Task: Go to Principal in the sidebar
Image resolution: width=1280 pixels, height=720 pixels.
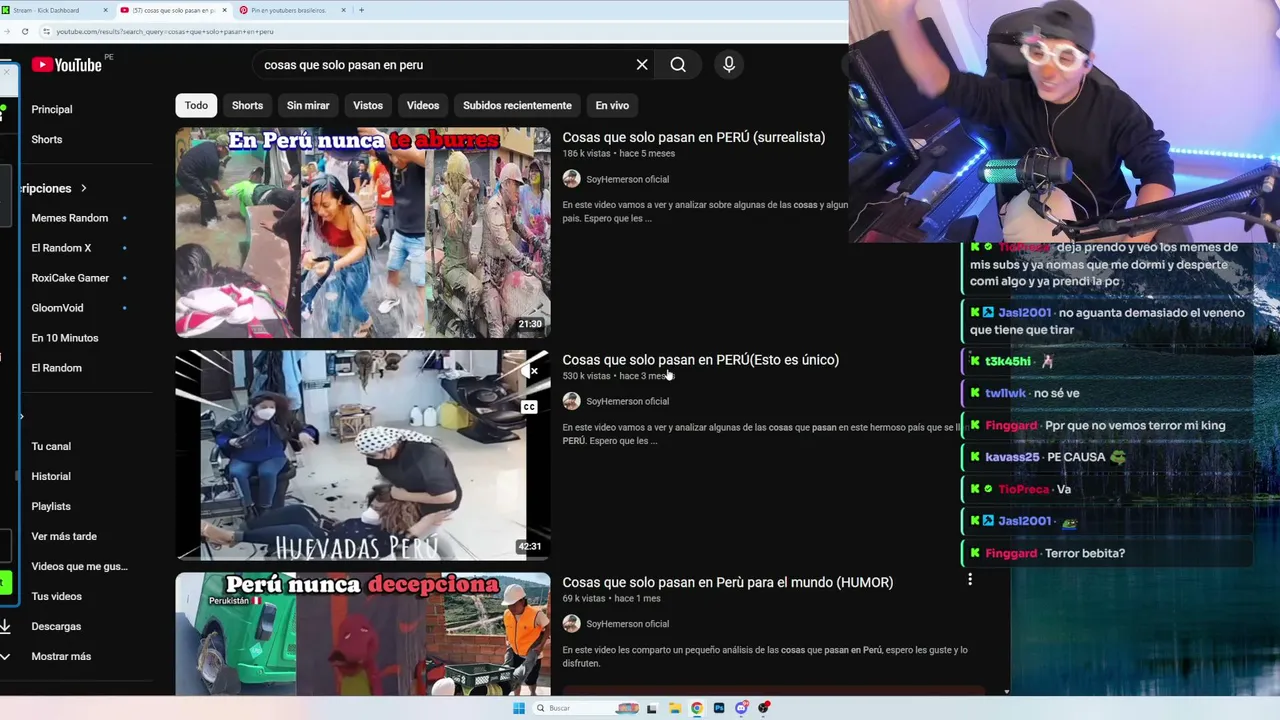Action: click(52, 109)
